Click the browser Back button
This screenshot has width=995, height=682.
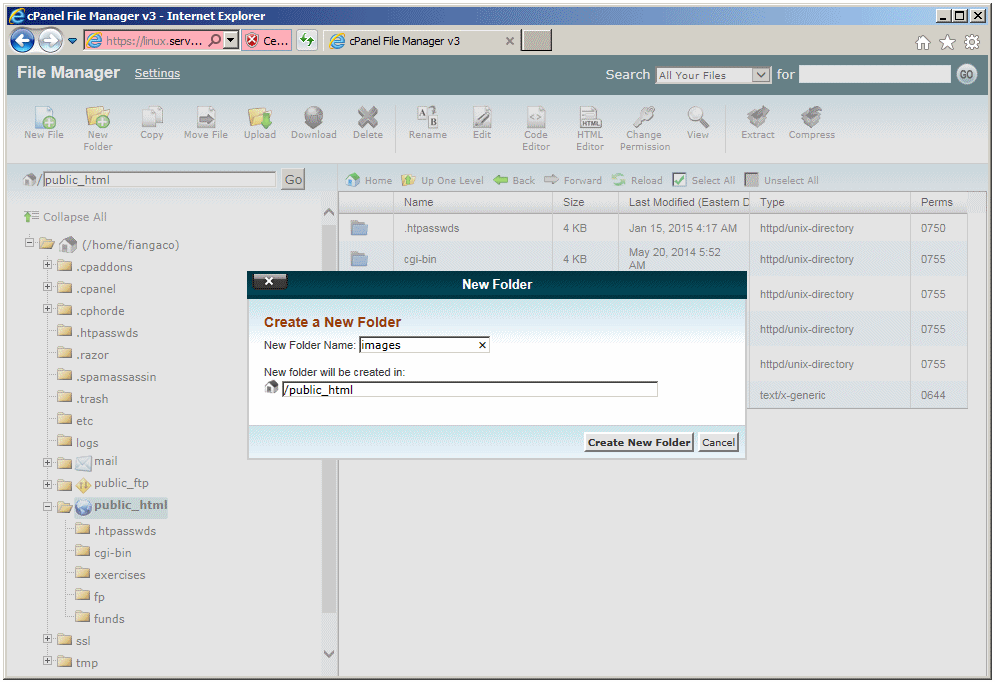22,41
